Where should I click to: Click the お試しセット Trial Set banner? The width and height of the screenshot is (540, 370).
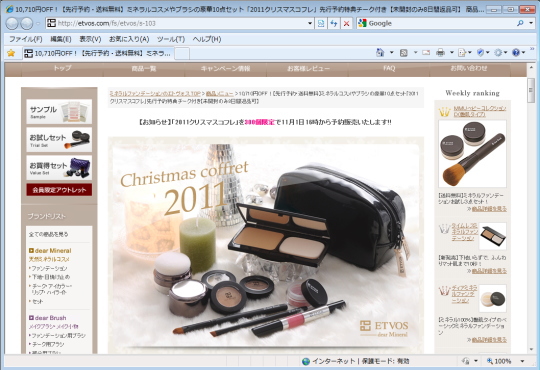(x=59, y=140)
